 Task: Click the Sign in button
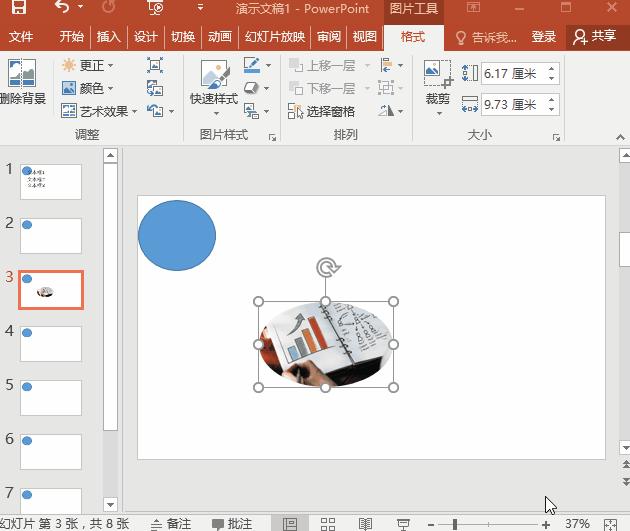pyautogui.click(x=543, y=37)
